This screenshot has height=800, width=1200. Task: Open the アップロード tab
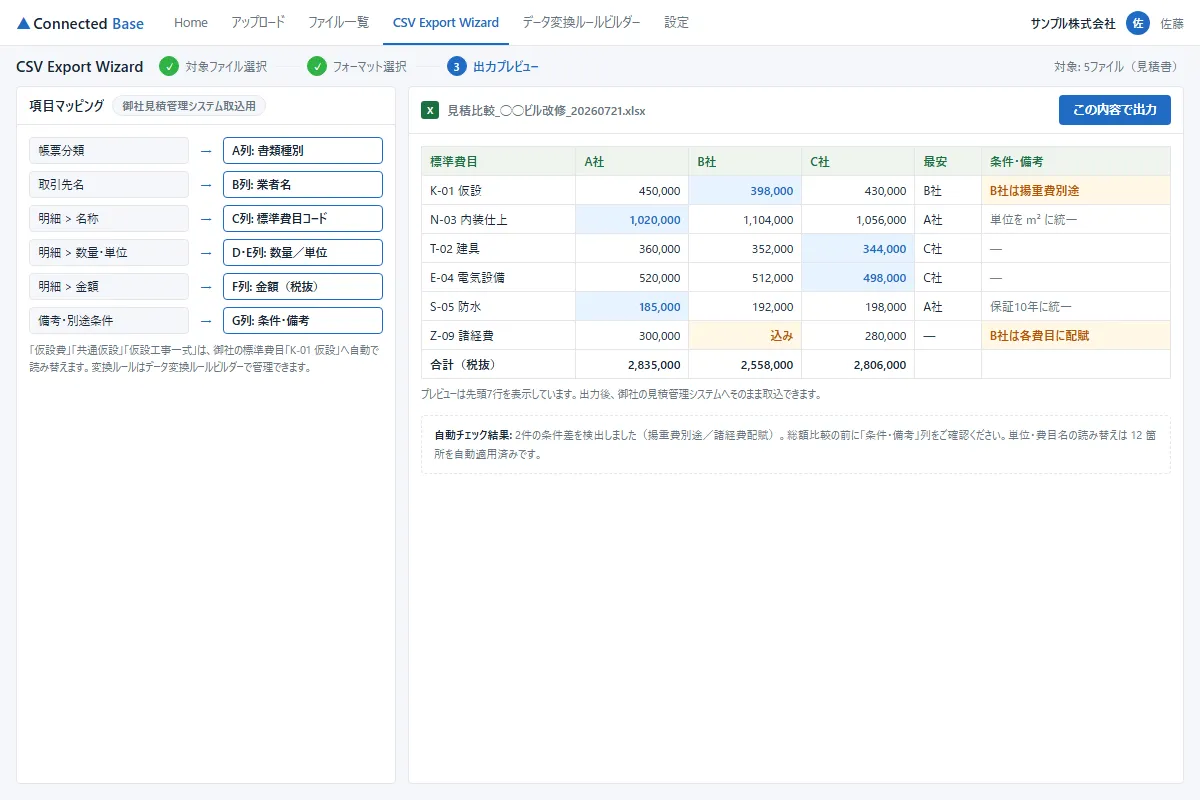258,22
